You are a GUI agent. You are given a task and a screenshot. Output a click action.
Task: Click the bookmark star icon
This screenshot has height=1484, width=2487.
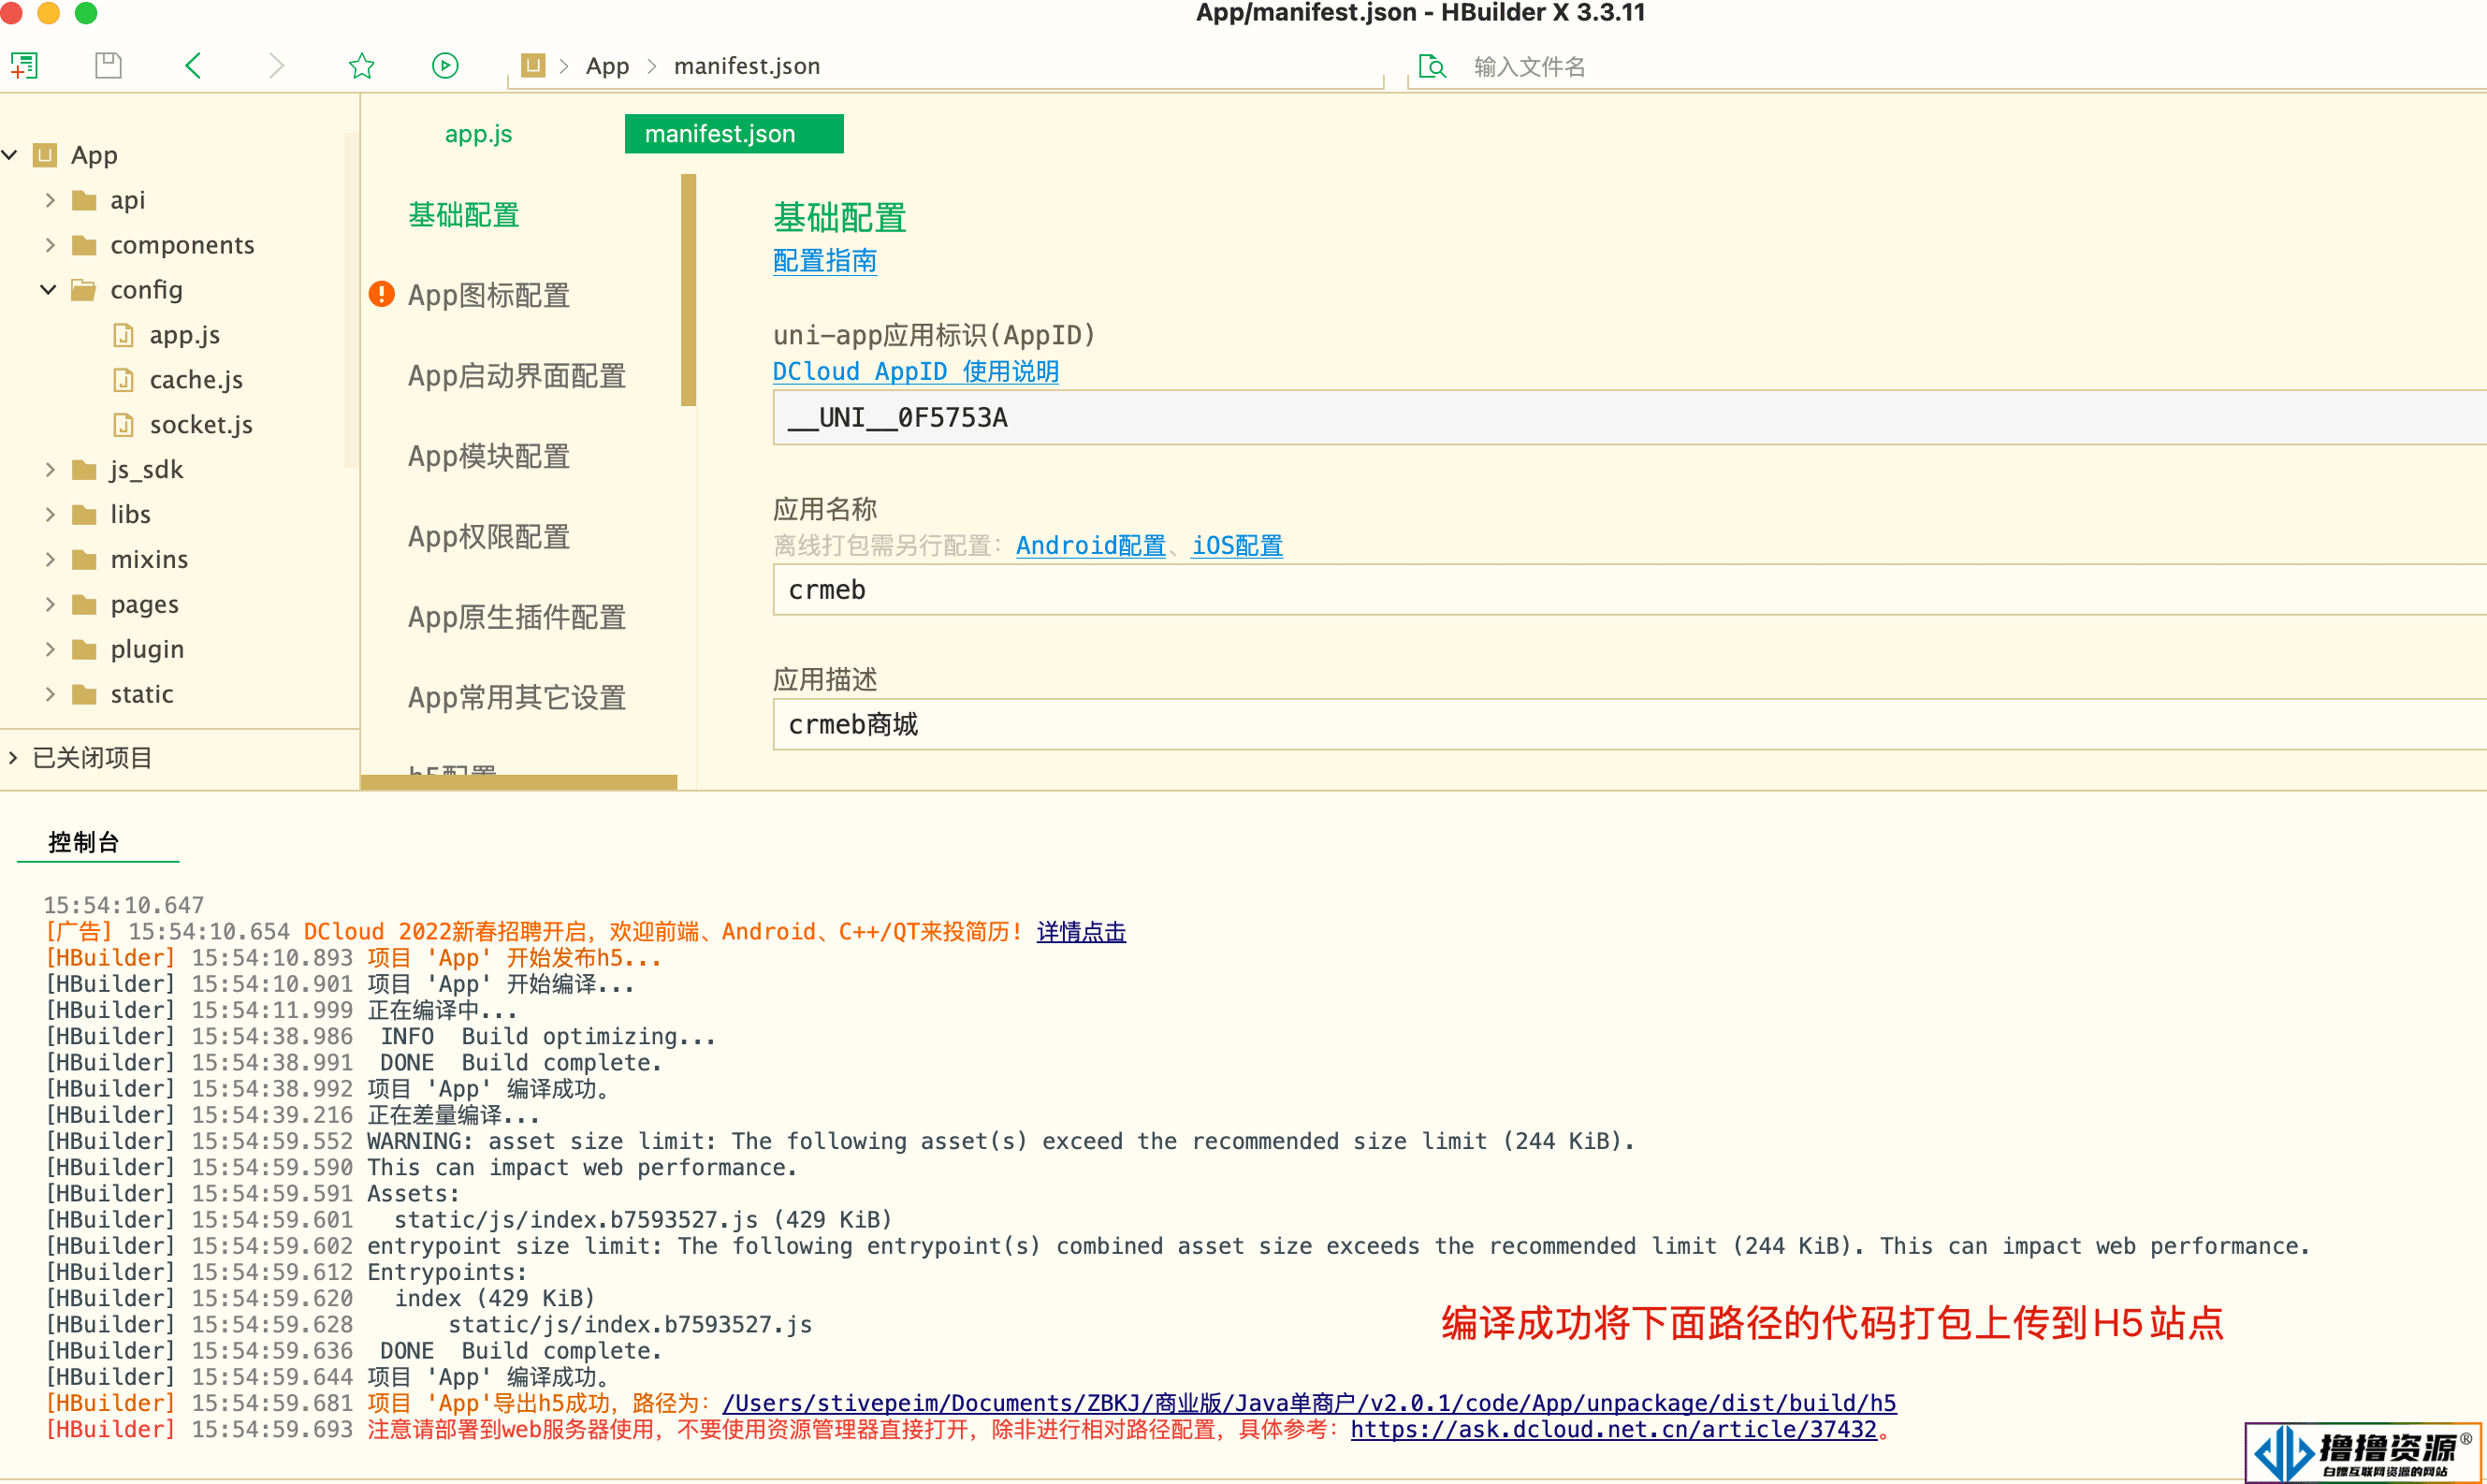(x=361, y=66)
